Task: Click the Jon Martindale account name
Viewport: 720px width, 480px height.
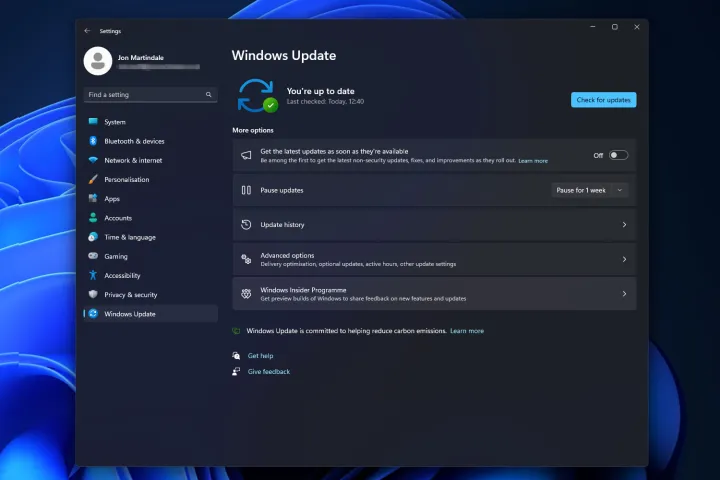Action: [141, 57]
